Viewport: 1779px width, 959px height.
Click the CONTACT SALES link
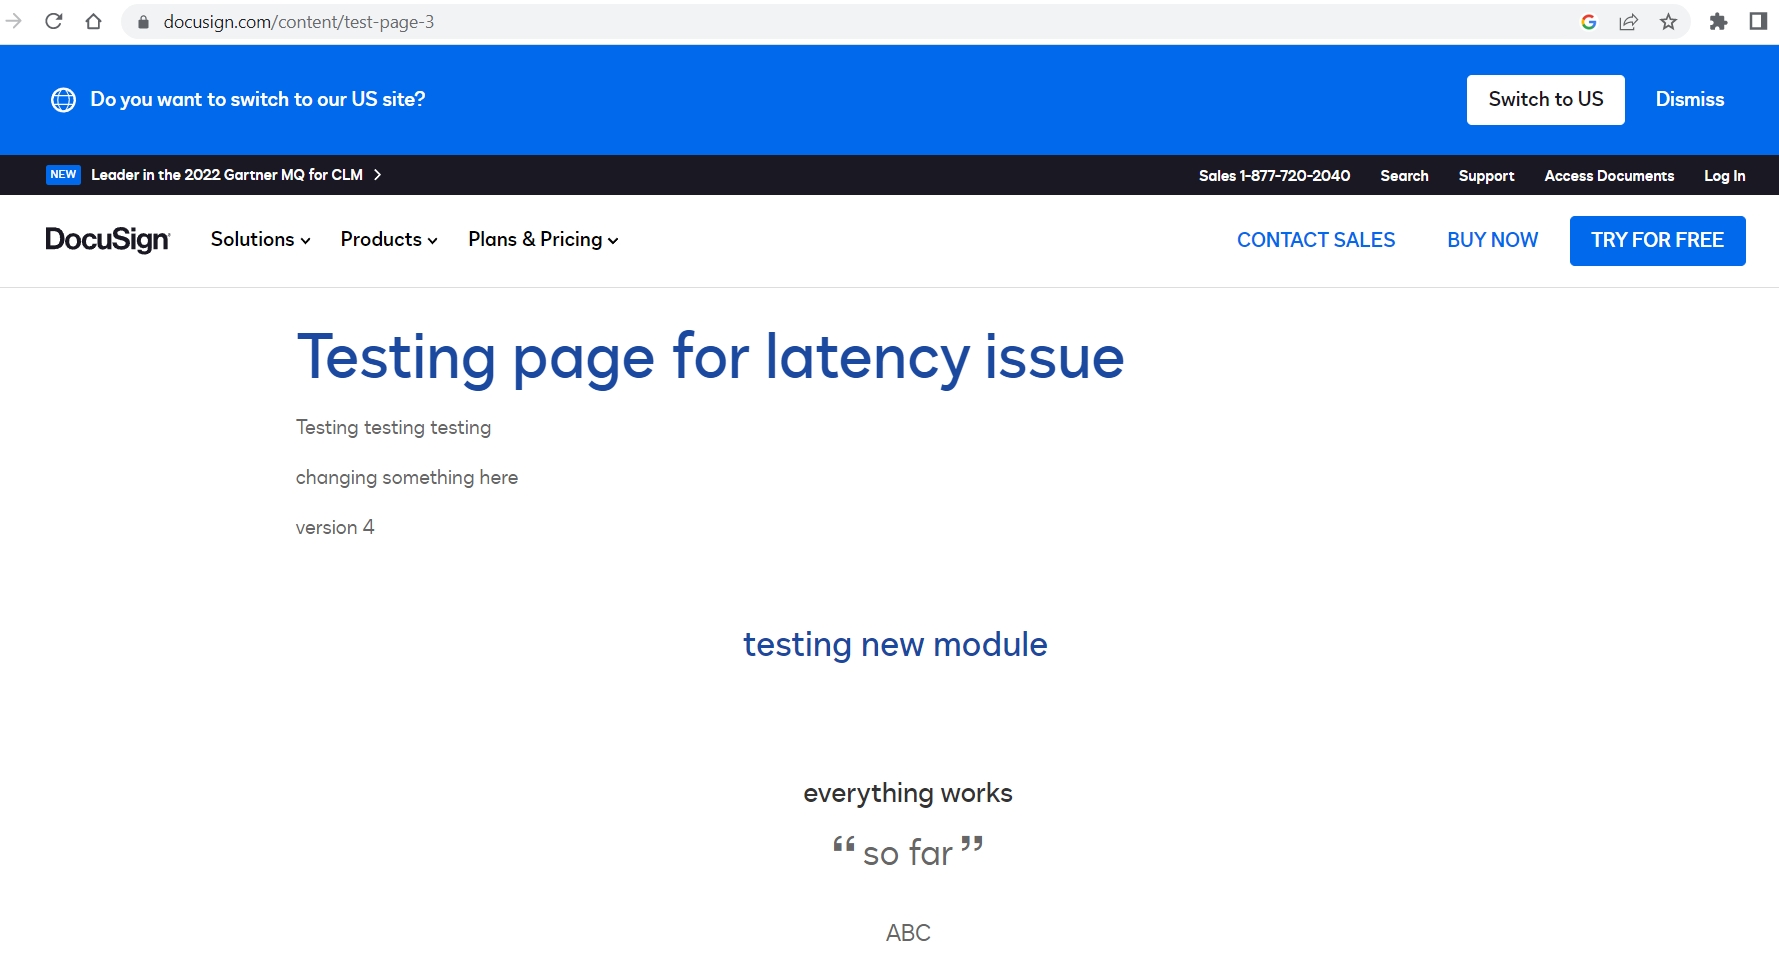(x=1315, y=241)
